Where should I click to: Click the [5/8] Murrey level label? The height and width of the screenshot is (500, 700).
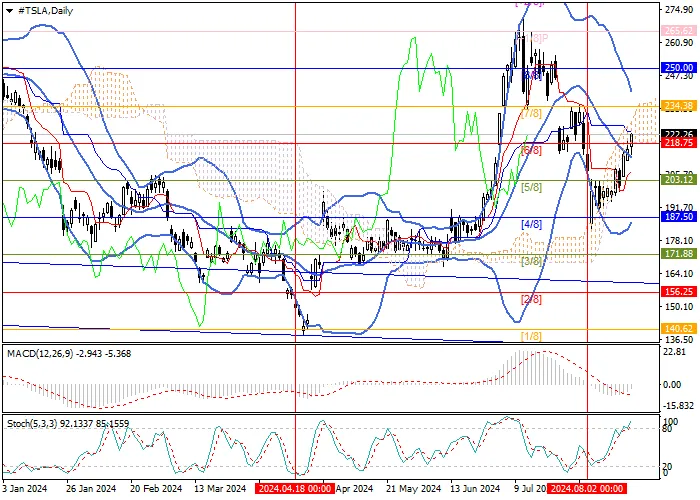pos(531,188)
